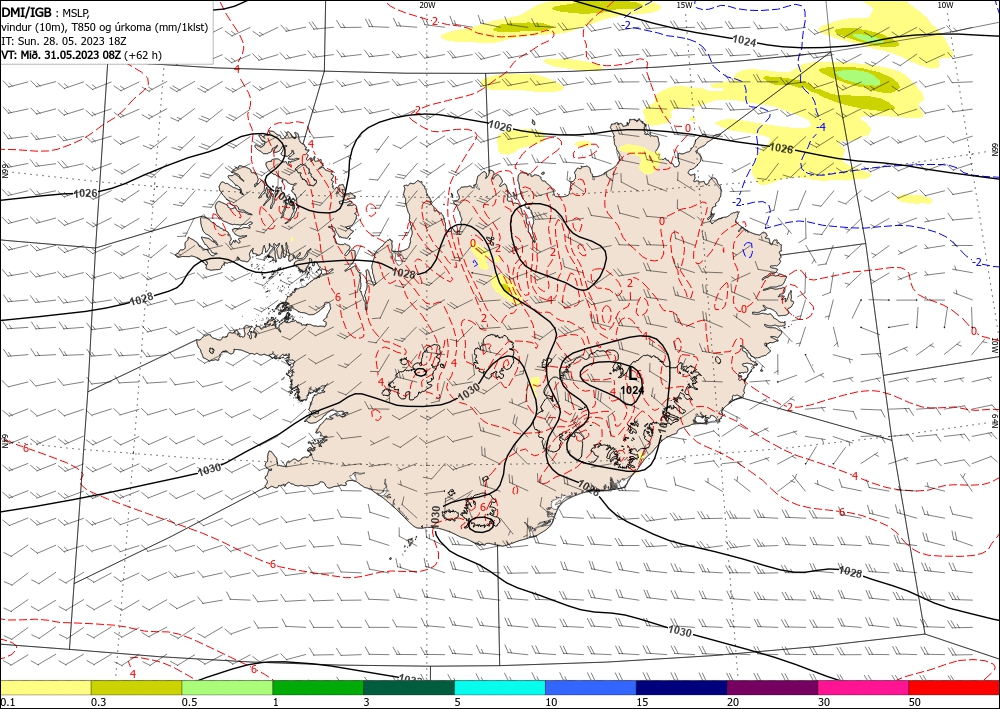Click the '10W' longitude label at top
Screen dimensions: 1000x709
(945, 5)
